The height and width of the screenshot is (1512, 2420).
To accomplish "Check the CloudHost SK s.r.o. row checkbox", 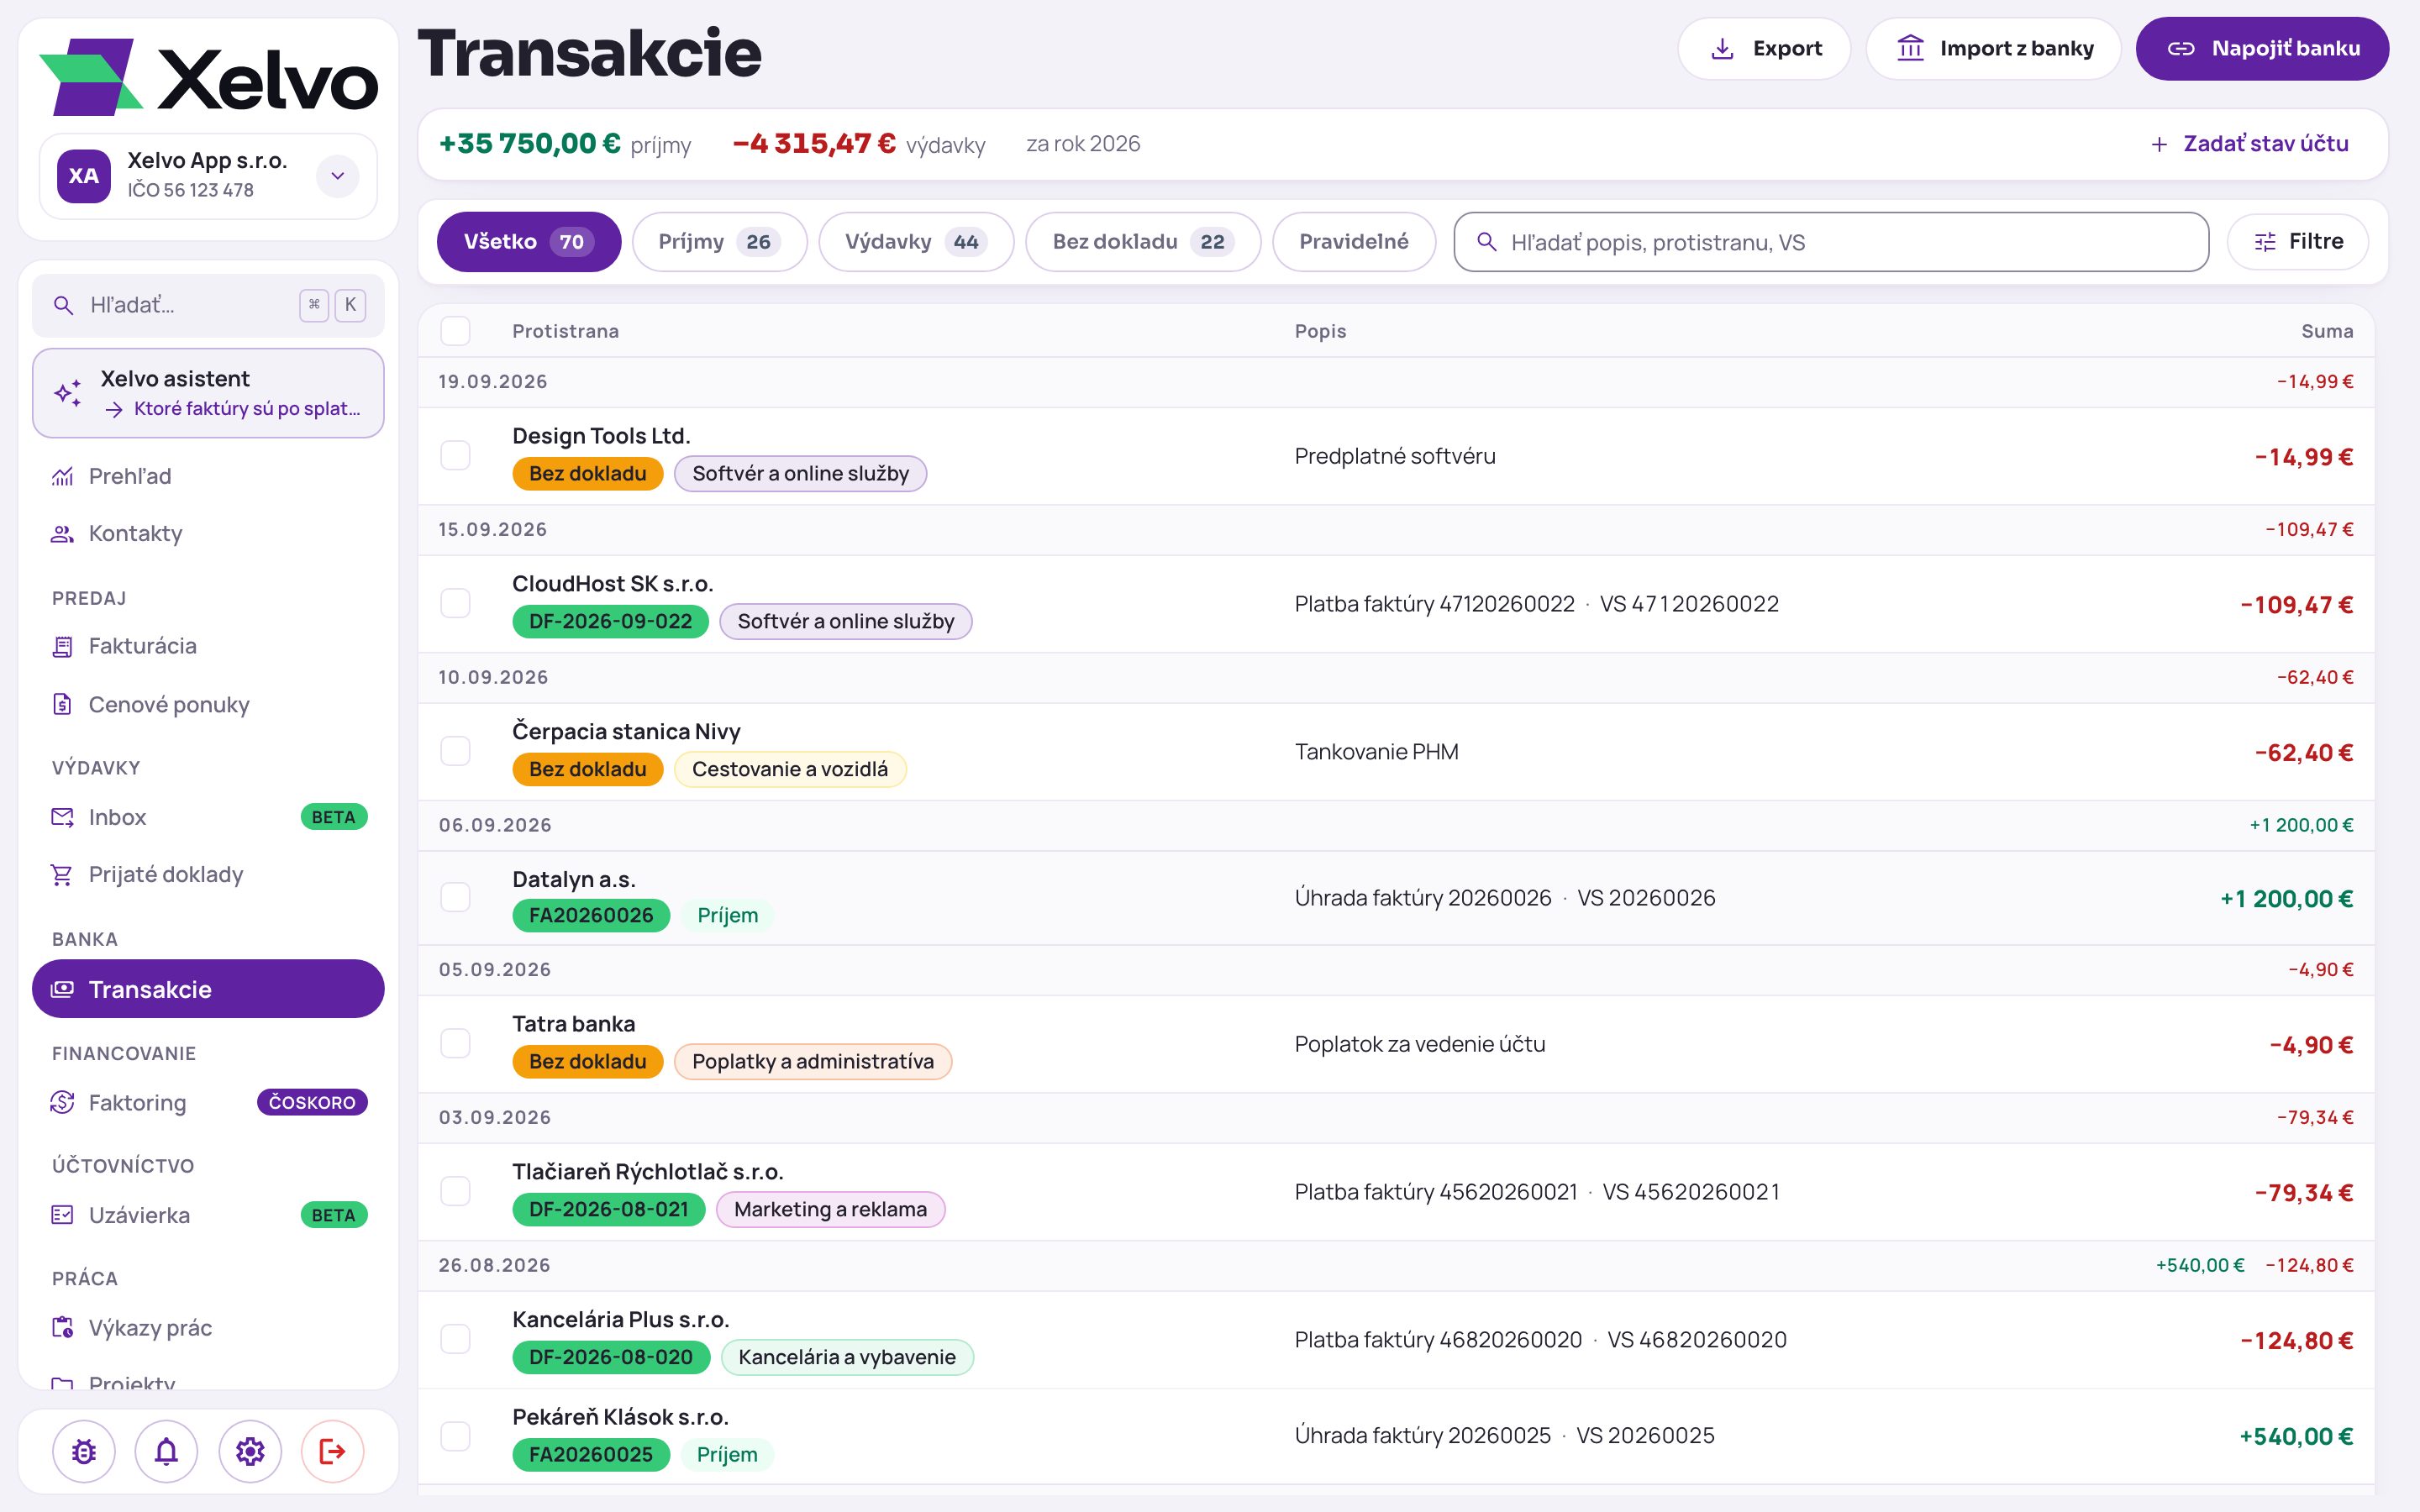I will pyautogui.click(x=455, y=603).
